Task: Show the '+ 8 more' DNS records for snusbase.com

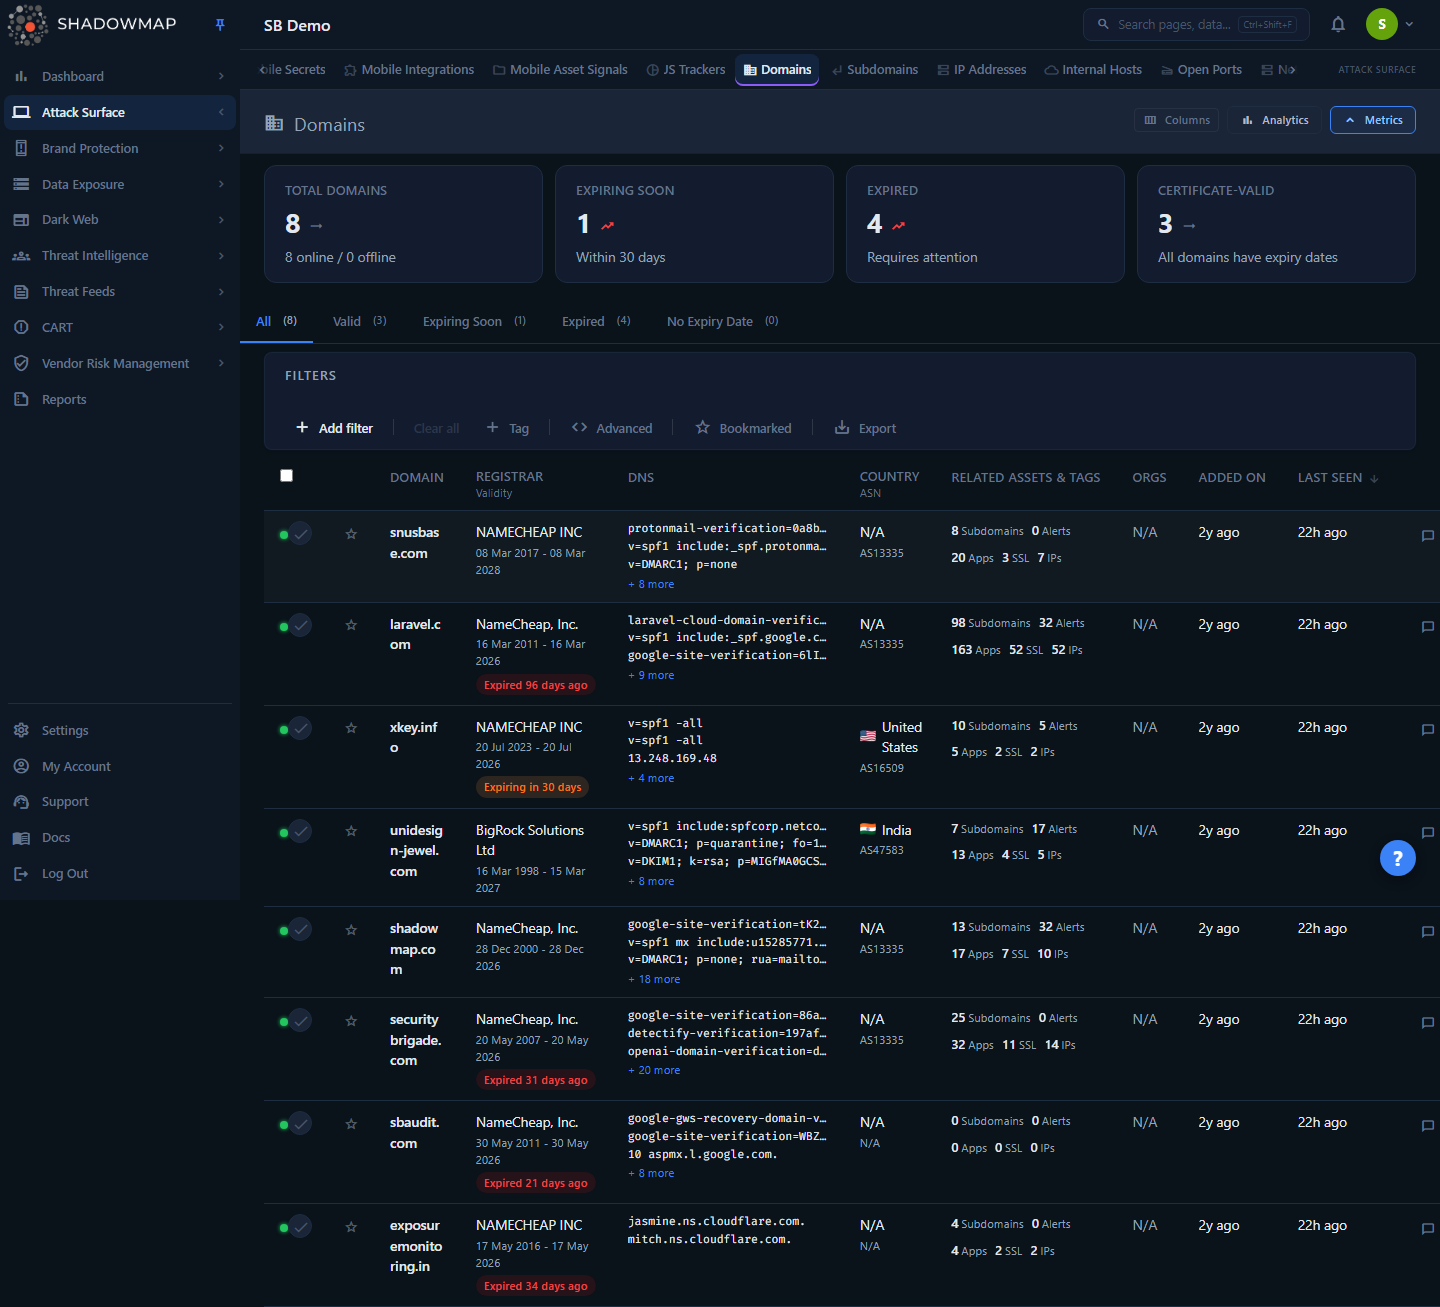Action: (x=651, y=584)
